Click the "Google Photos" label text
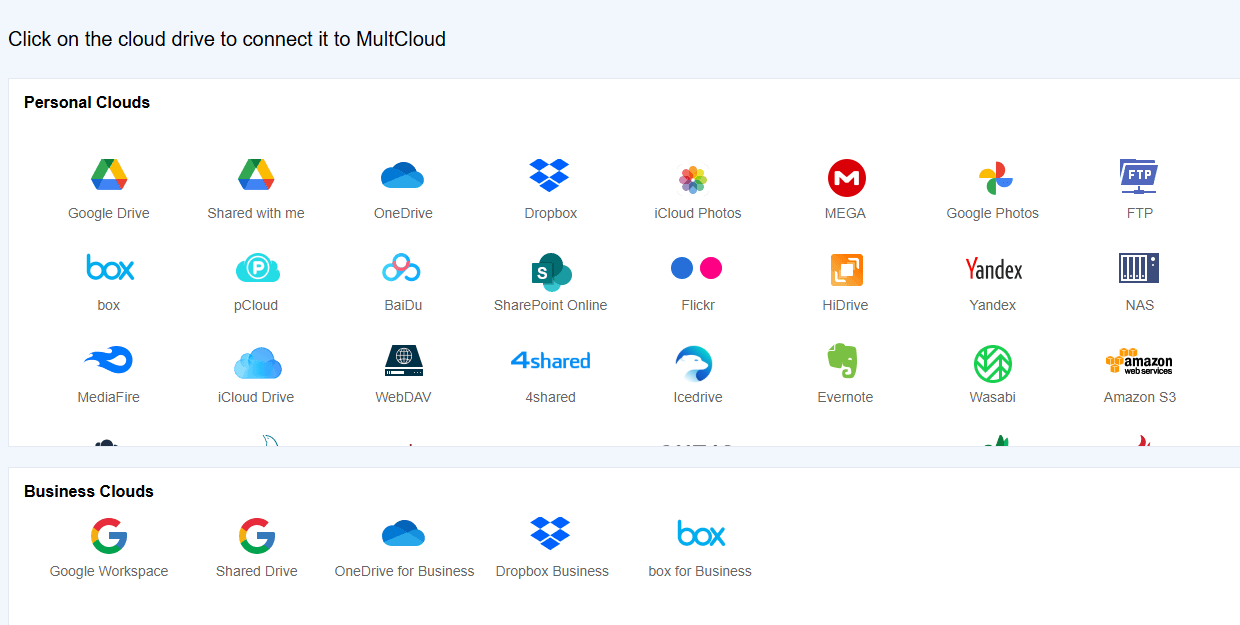 pyautogui.click(x=993, y=213)
